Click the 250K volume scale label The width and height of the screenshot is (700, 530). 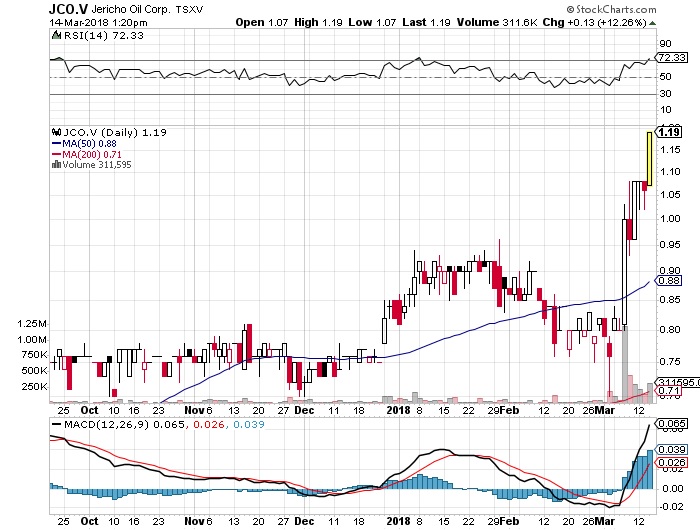pyautogui.click(x=34, y=387)
